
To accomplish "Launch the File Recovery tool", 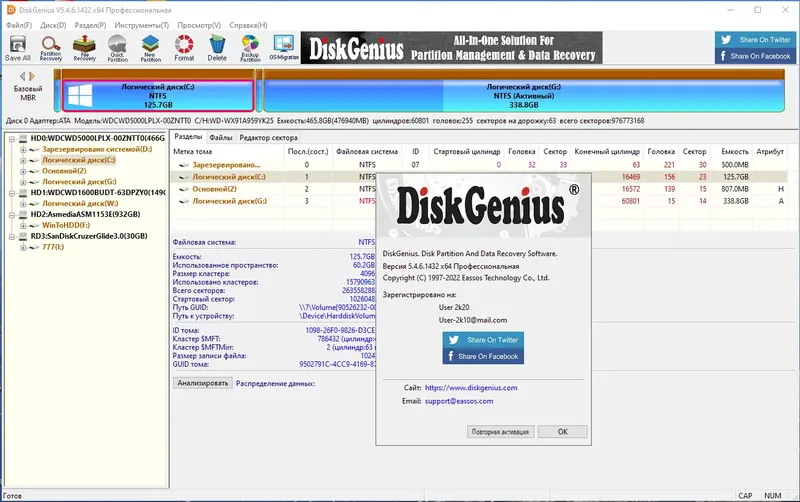I will [84, 48].
